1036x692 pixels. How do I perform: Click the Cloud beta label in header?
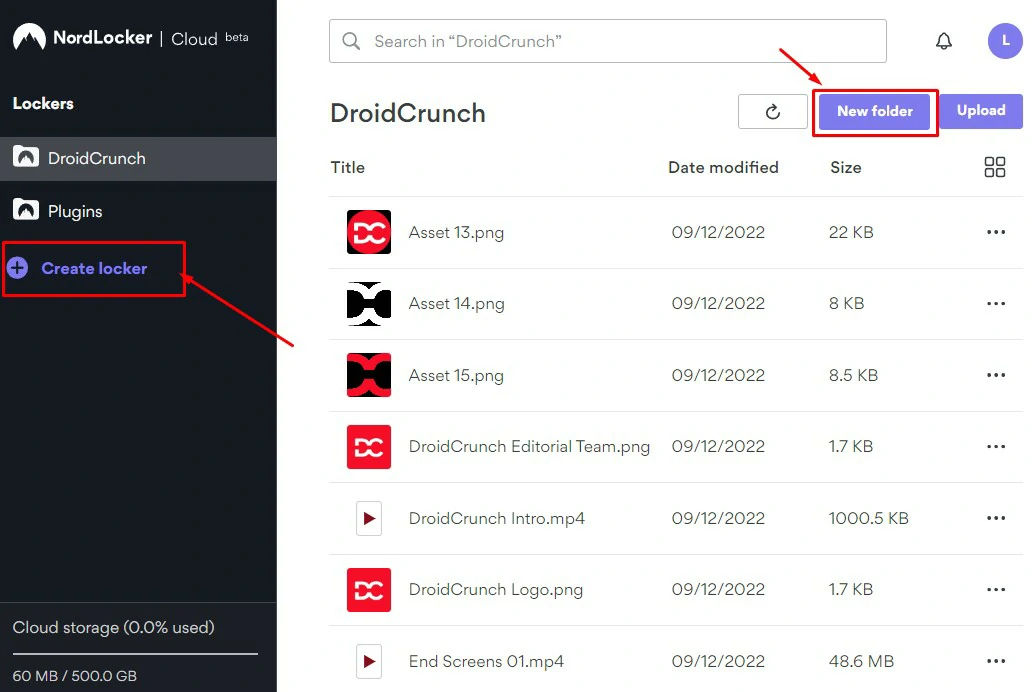tap(209, 38)
